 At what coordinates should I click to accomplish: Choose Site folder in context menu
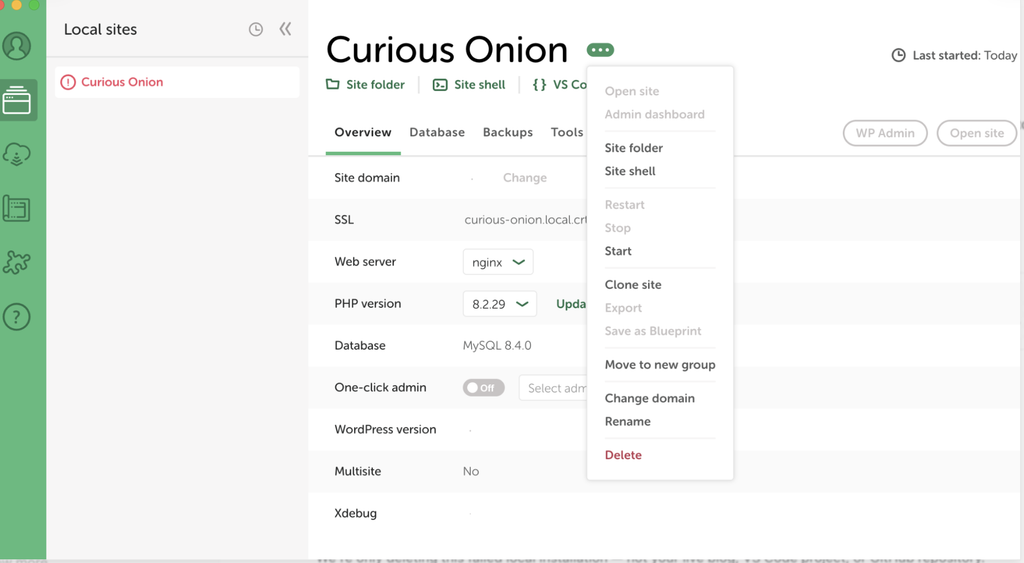[x=633, y=148]
